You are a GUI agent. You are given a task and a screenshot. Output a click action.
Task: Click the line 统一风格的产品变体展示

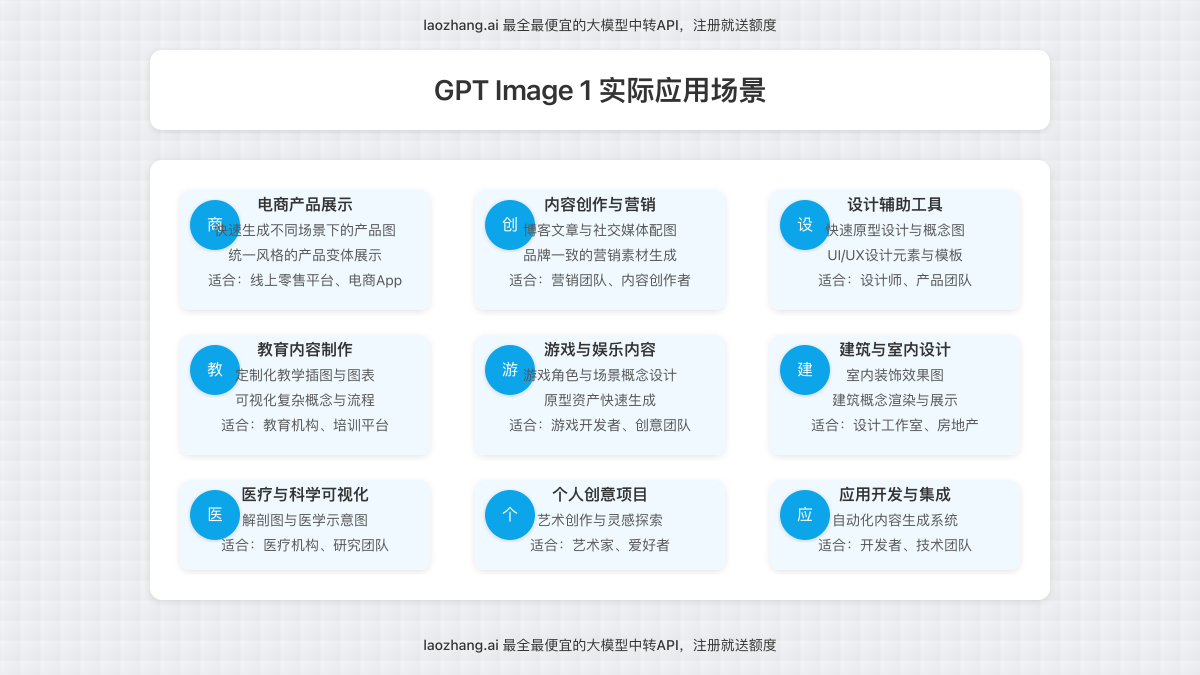pyautogui.click(x=305, y=255)
